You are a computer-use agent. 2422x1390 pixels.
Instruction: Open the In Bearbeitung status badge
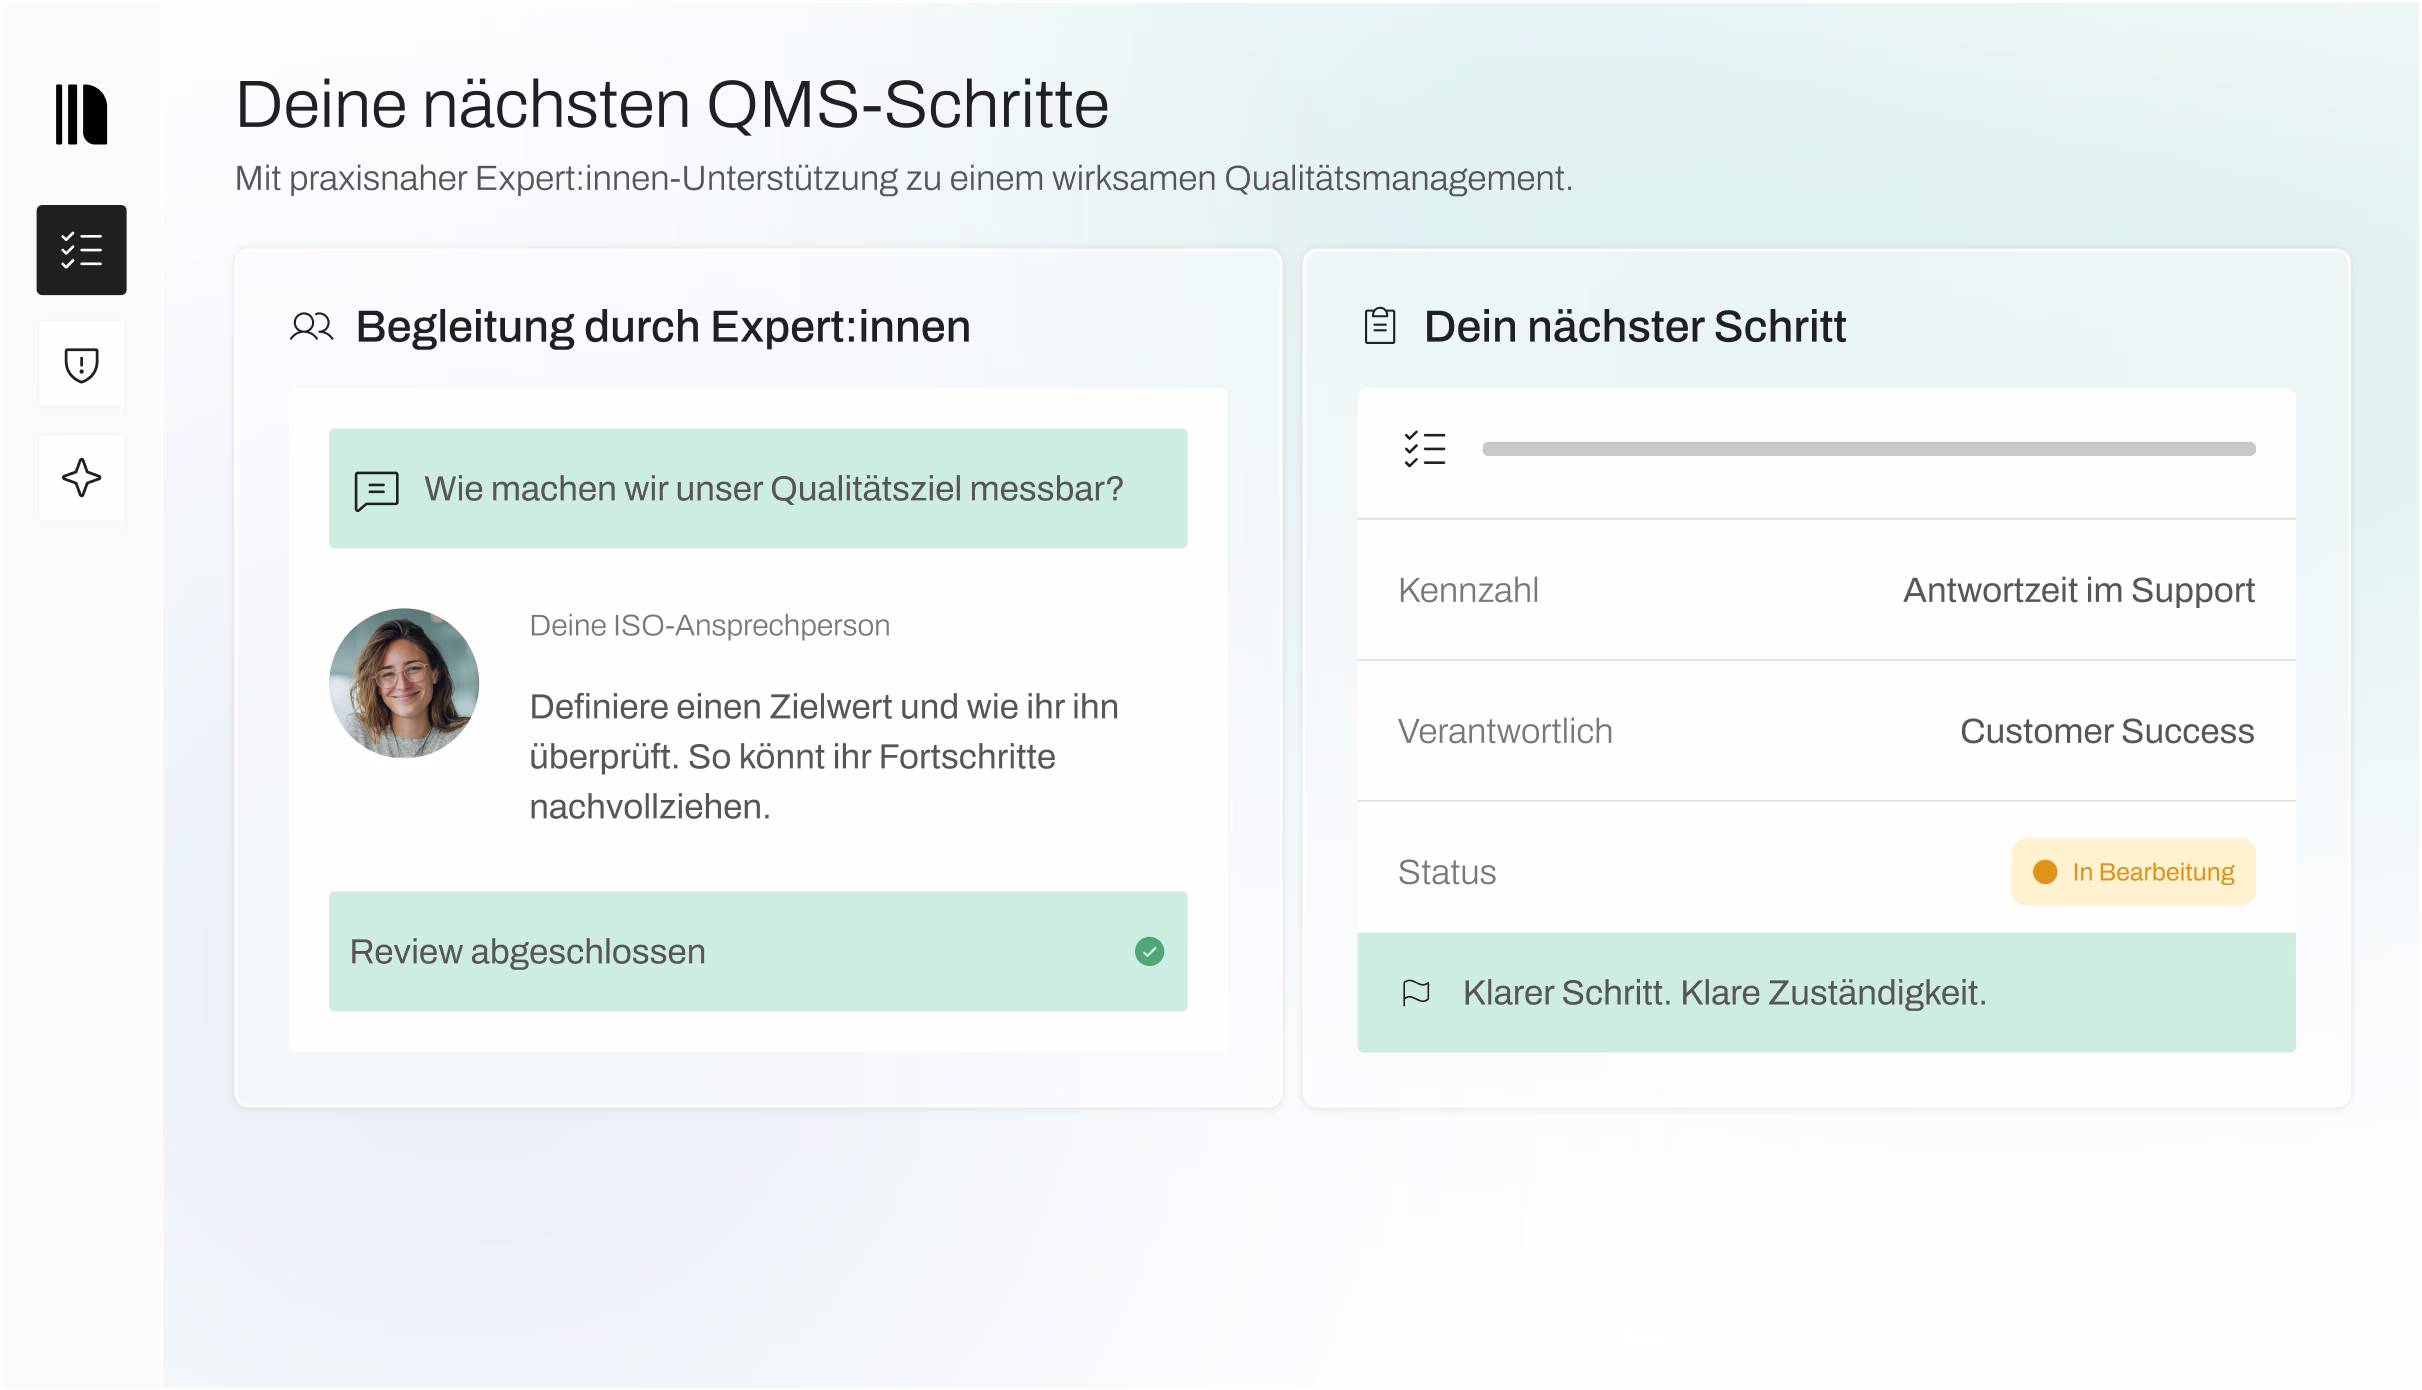point(2133,872)
